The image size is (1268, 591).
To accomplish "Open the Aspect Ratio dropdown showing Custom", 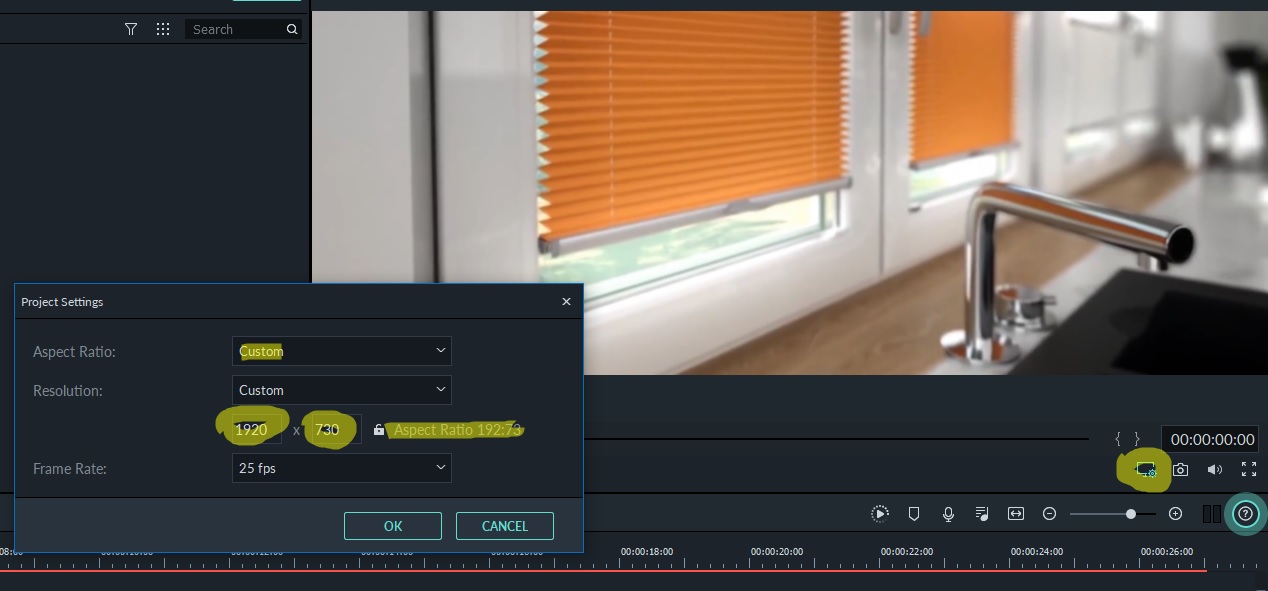I will coord(342,351).
